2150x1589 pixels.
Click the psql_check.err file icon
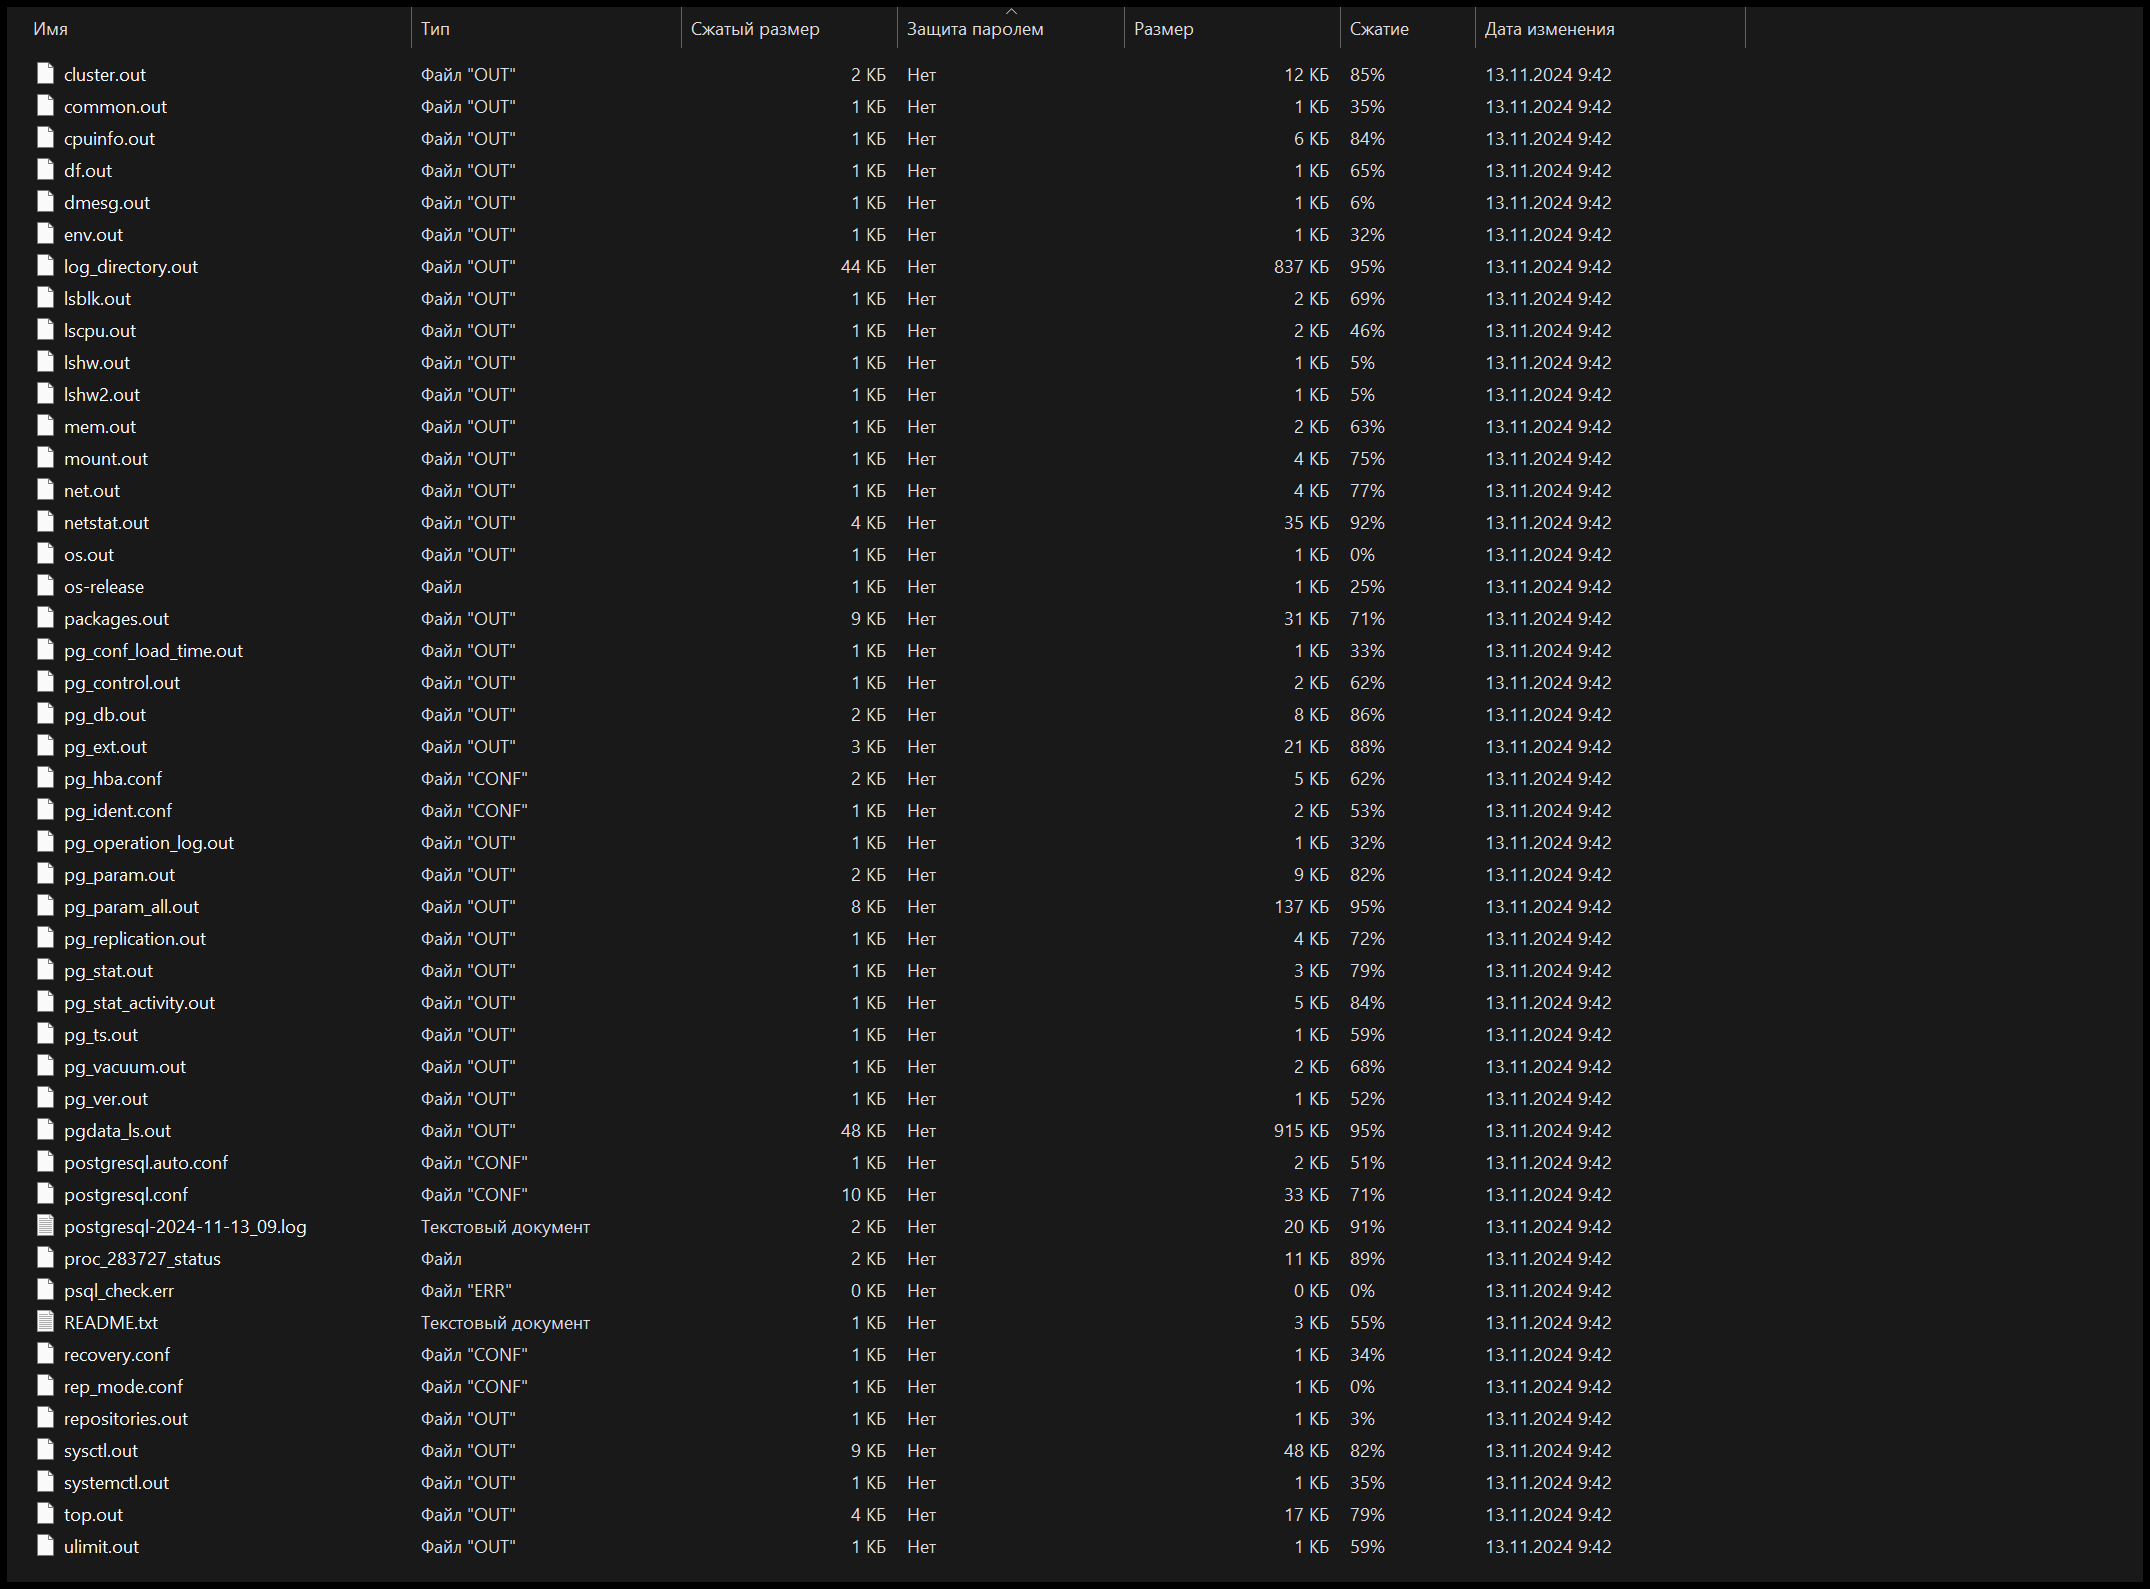tap(45, 1290)
